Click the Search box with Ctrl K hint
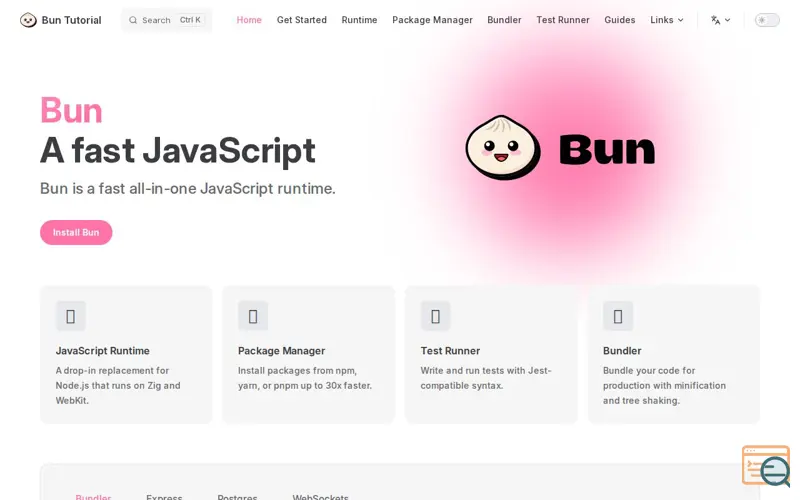Screen dimensions: 800x500 (x=166, y=20)
